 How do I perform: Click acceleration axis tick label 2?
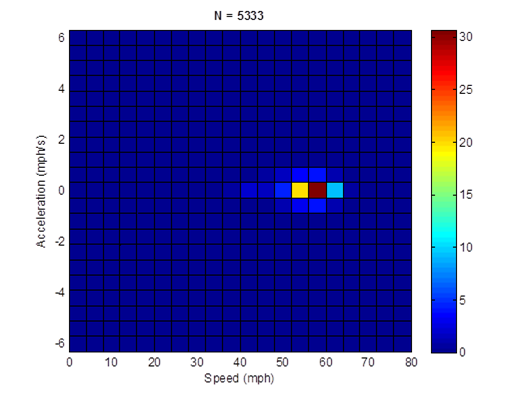tap(61, 139)
